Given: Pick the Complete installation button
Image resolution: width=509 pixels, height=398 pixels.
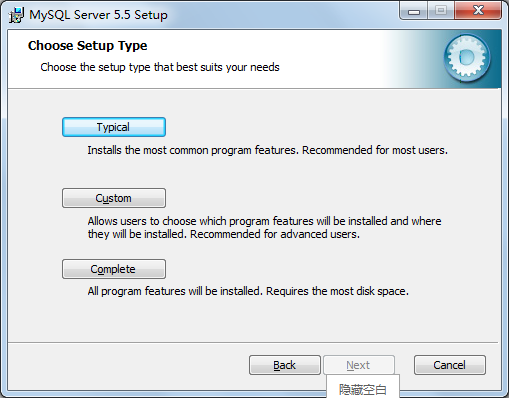Looking at the screenshot, I should (114, 269).
